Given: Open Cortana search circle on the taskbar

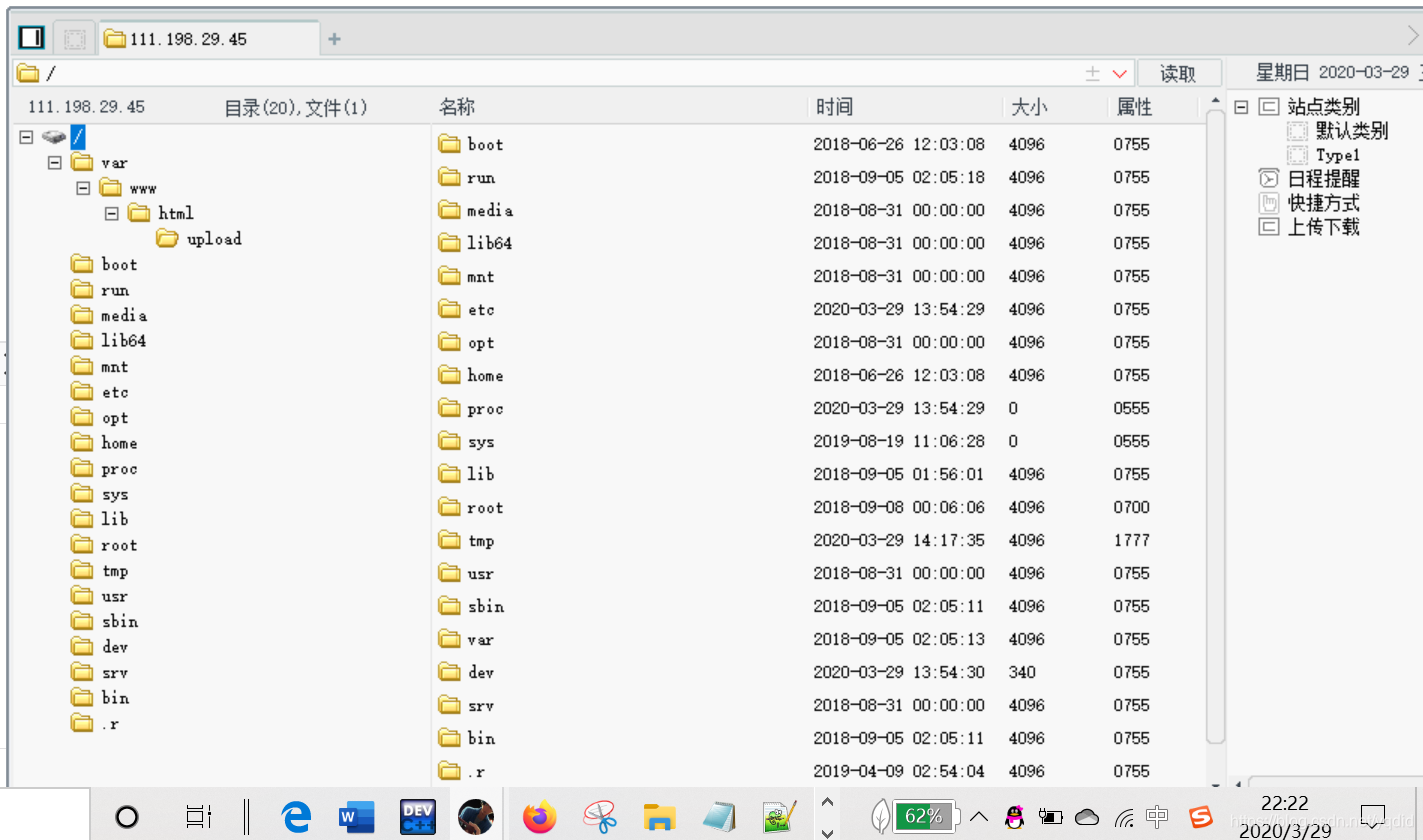Looking at the screenshot, I should 127,817.
